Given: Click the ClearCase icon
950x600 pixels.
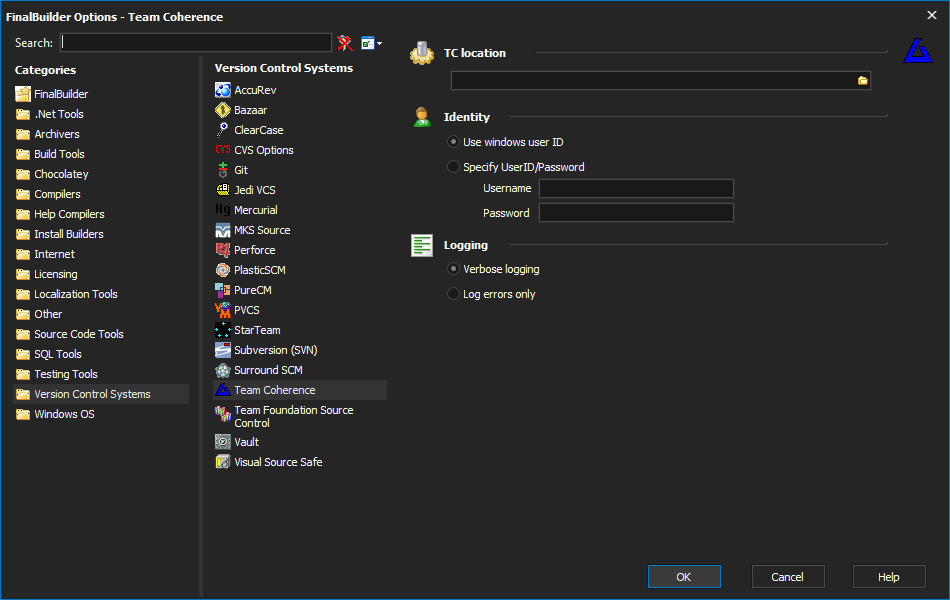Looking at the screenshot, I should [222, 130].
